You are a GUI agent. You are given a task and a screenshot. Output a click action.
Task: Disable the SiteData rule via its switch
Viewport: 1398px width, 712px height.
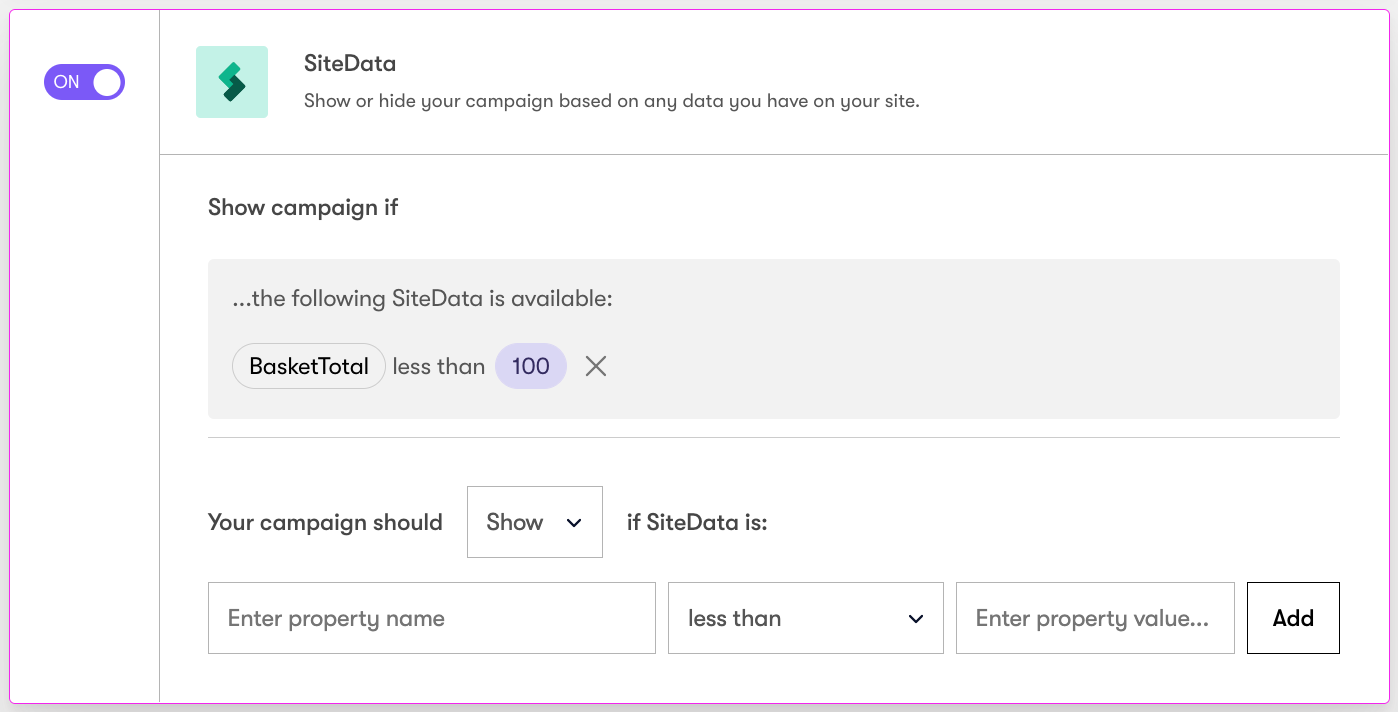pos(84,82)
